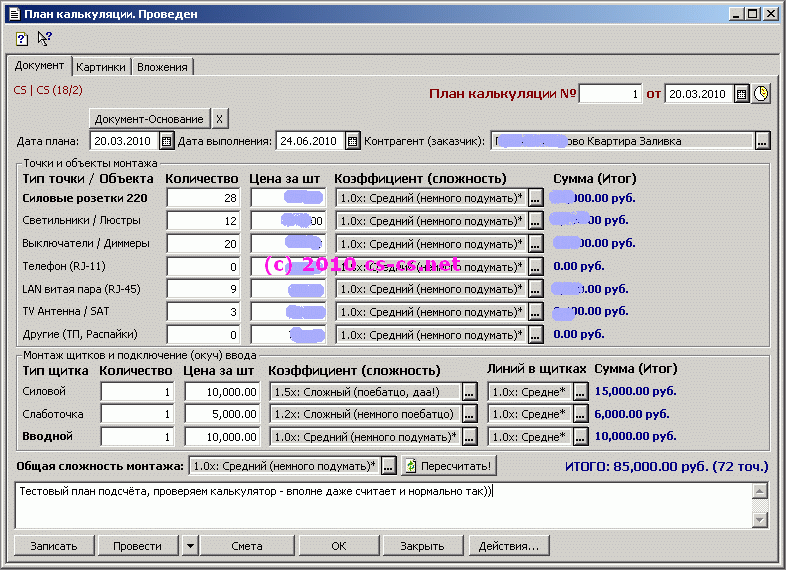Open calendar next to document date 20.03.2010
The image size is (786, 570).
coord(741,94)
